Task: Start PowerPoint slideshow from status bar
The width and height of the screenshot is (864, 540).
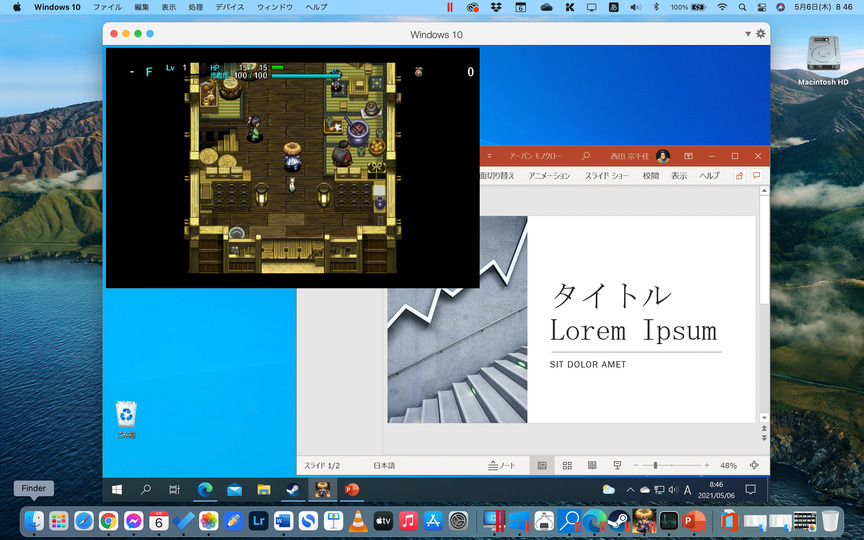Action: tap(617, 466)
